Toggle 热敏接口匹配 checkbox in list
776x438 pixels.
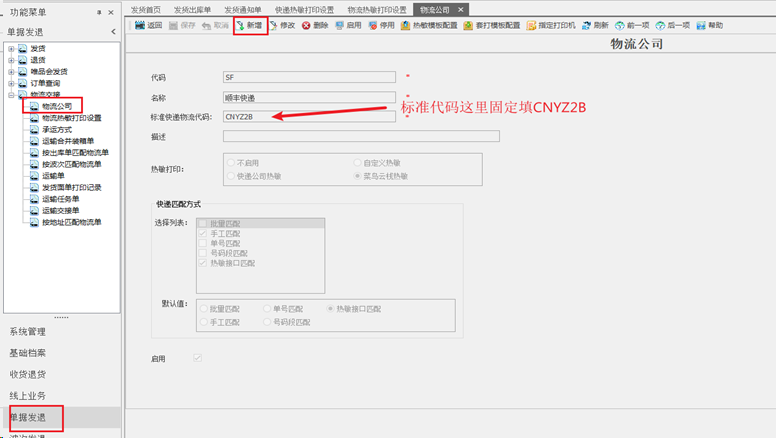202,263
